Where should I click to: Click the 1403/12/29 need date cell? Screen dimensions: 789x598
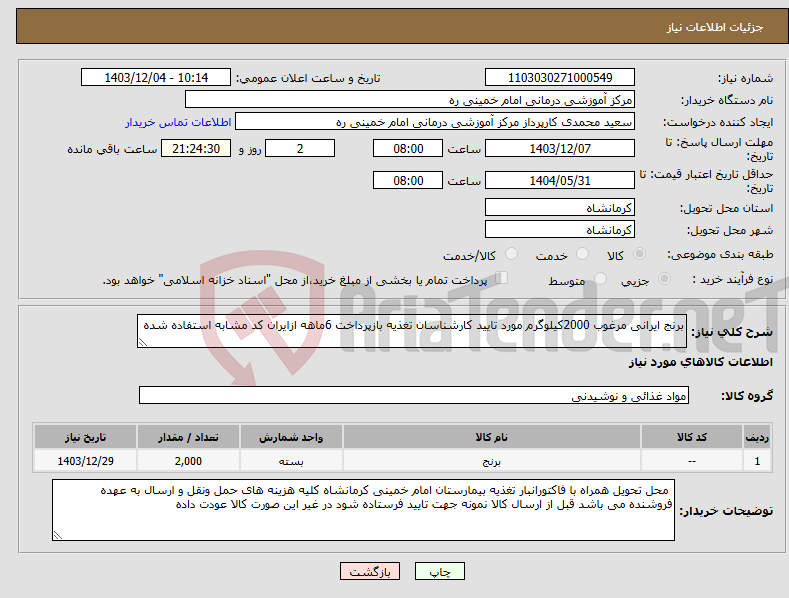(x=86, y=461)
